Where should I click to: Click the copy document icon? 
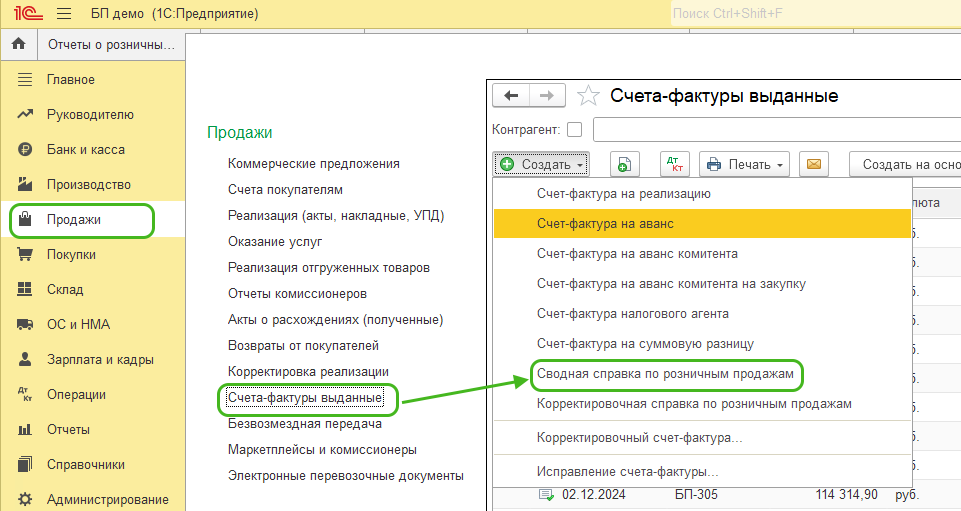pyautogui.click(x=625, y=164)
